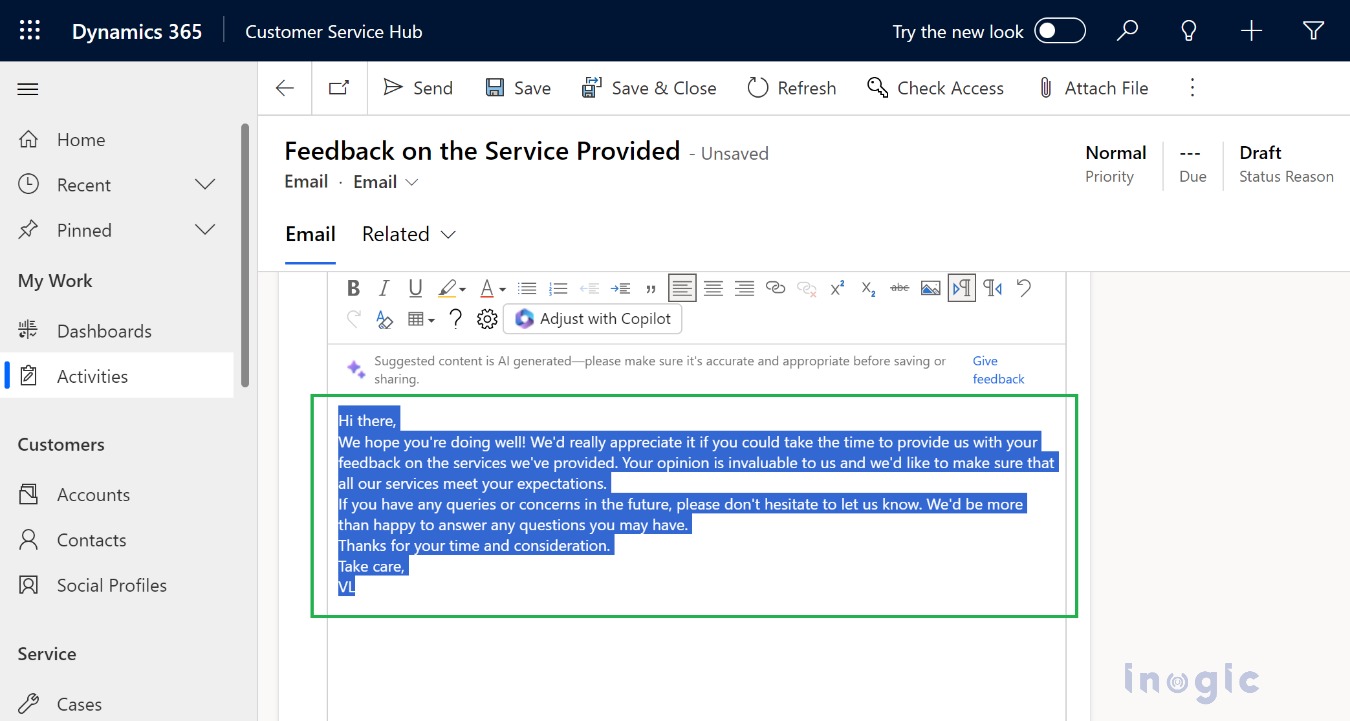Viewport: 1350px width, 721px height.
Task: Open search from the top navigation bar
Action: coord(1127,31)
